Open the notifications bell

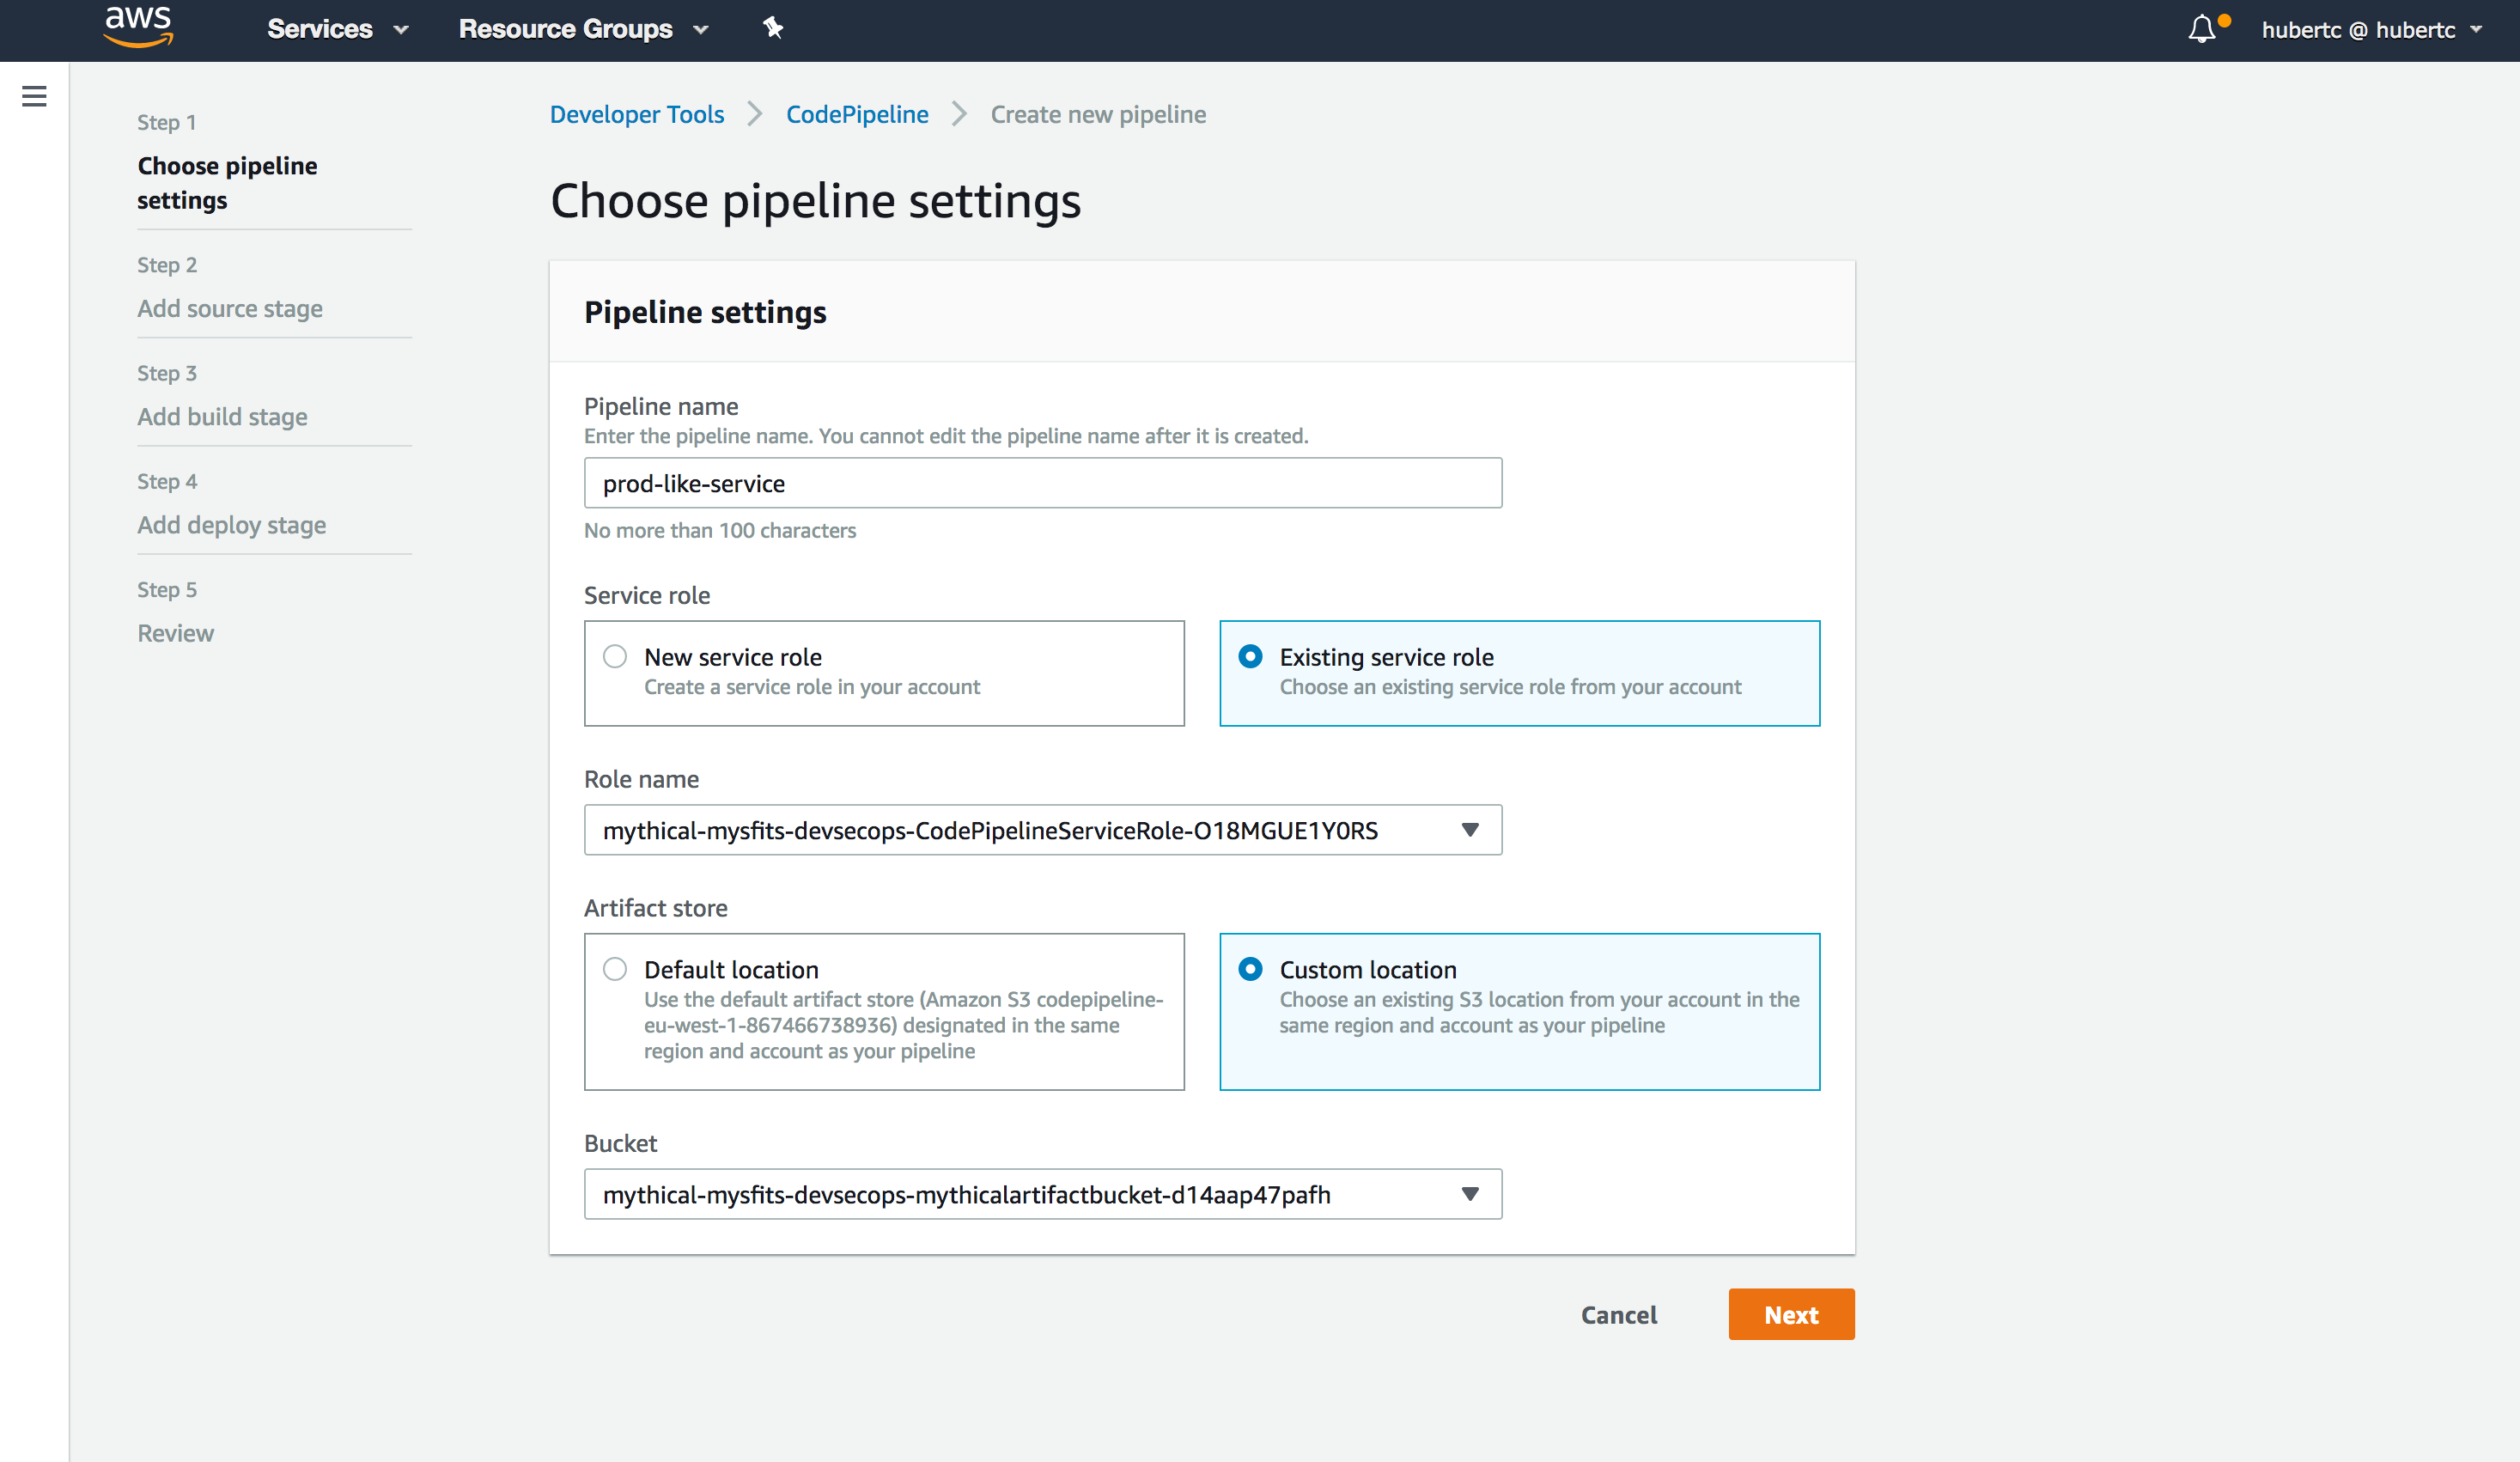(x=2202, y=29)
